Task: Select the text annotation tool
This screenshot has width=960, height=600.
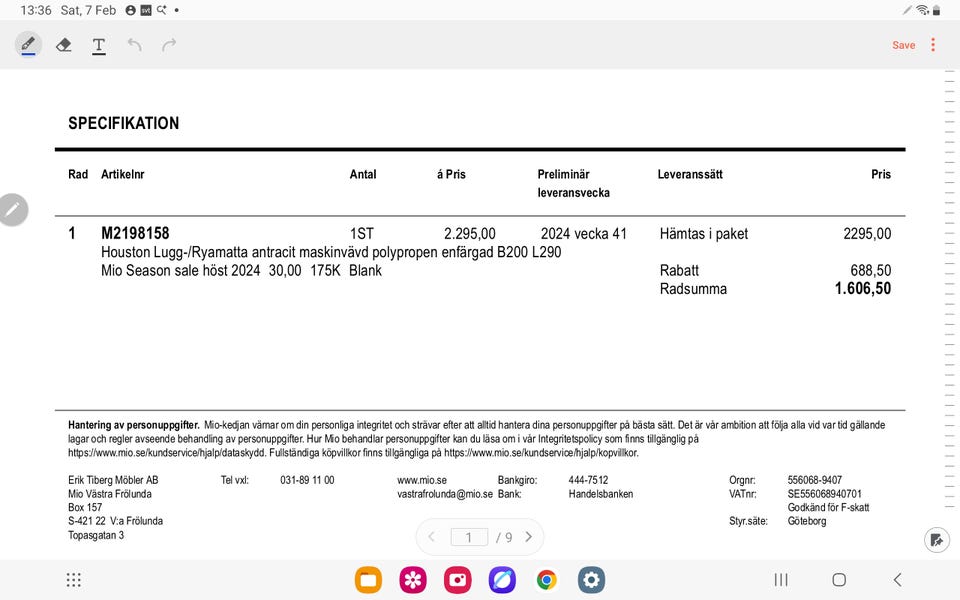Action: (99, 46)
